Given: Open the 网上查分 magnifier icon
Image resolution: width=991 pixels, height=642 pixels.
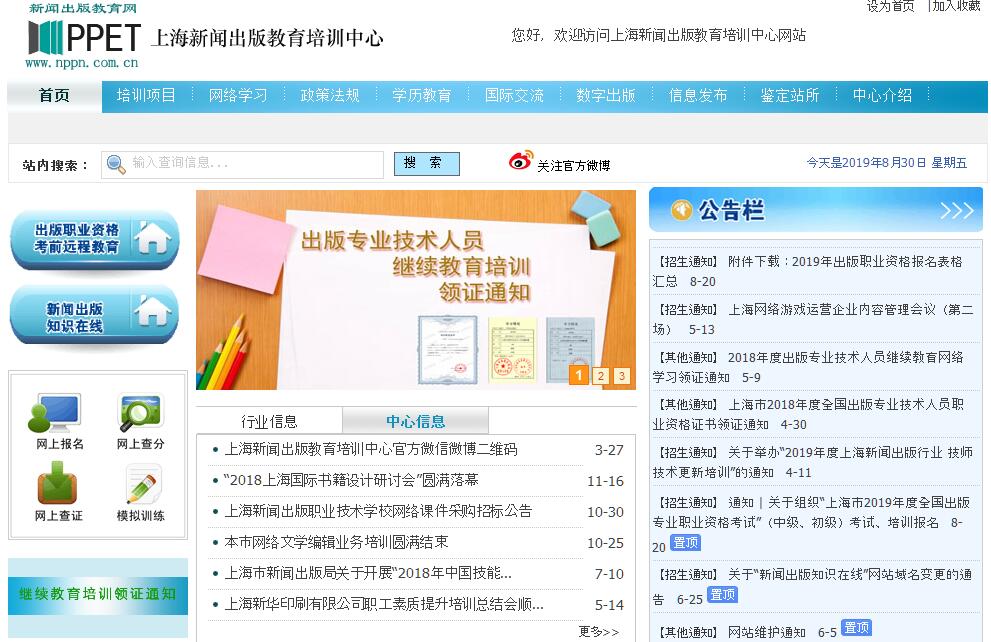Looking at the screenshot, I should tap(140, 413).
